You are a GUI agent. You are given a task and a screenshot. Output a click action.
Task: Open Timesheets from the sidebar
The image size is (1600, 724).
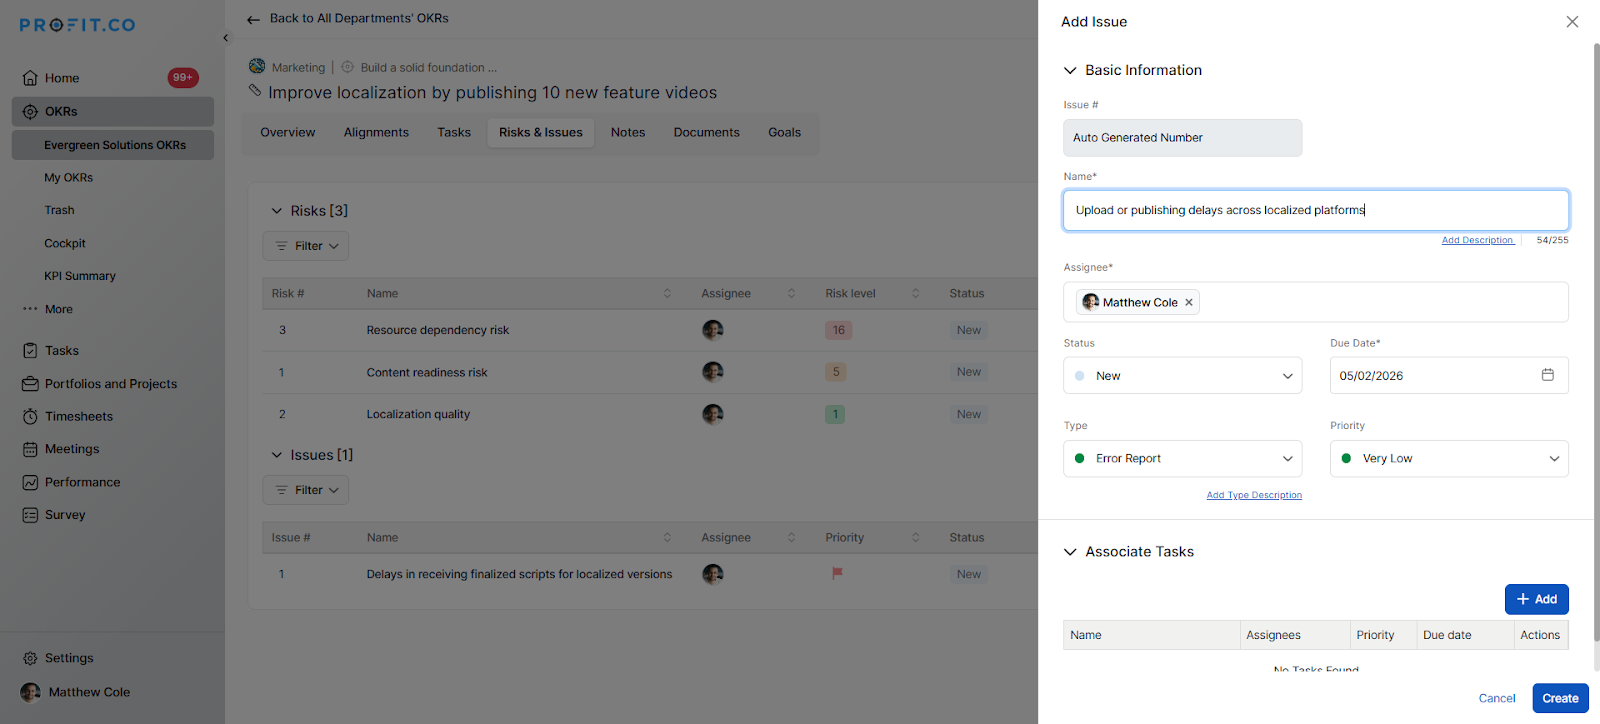pos(78,417)
